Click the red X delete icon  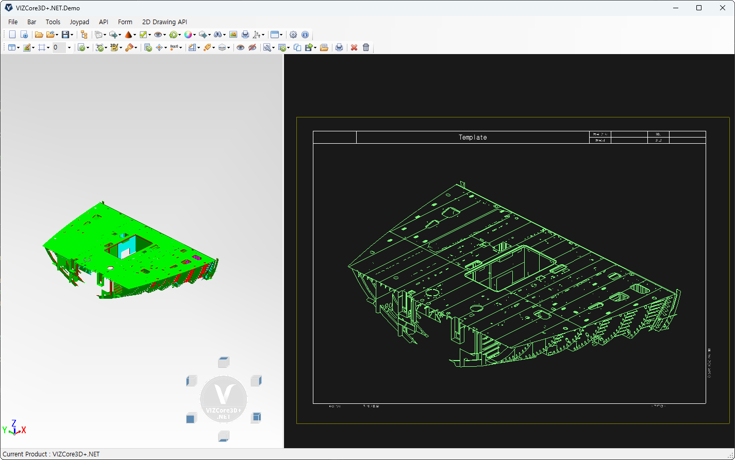pos(354,47)
